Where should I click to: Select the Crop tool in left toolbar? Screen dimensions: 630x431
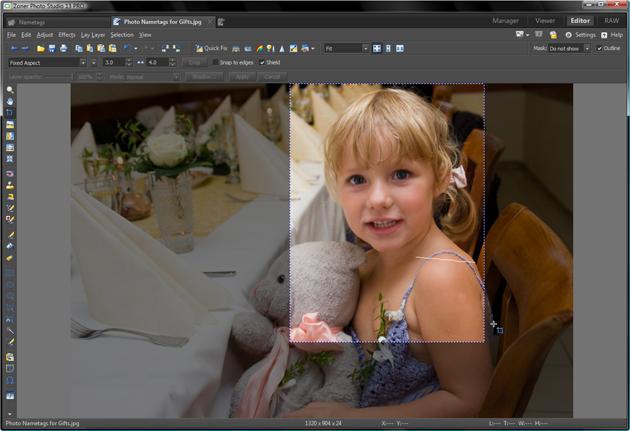coord(10,113)
